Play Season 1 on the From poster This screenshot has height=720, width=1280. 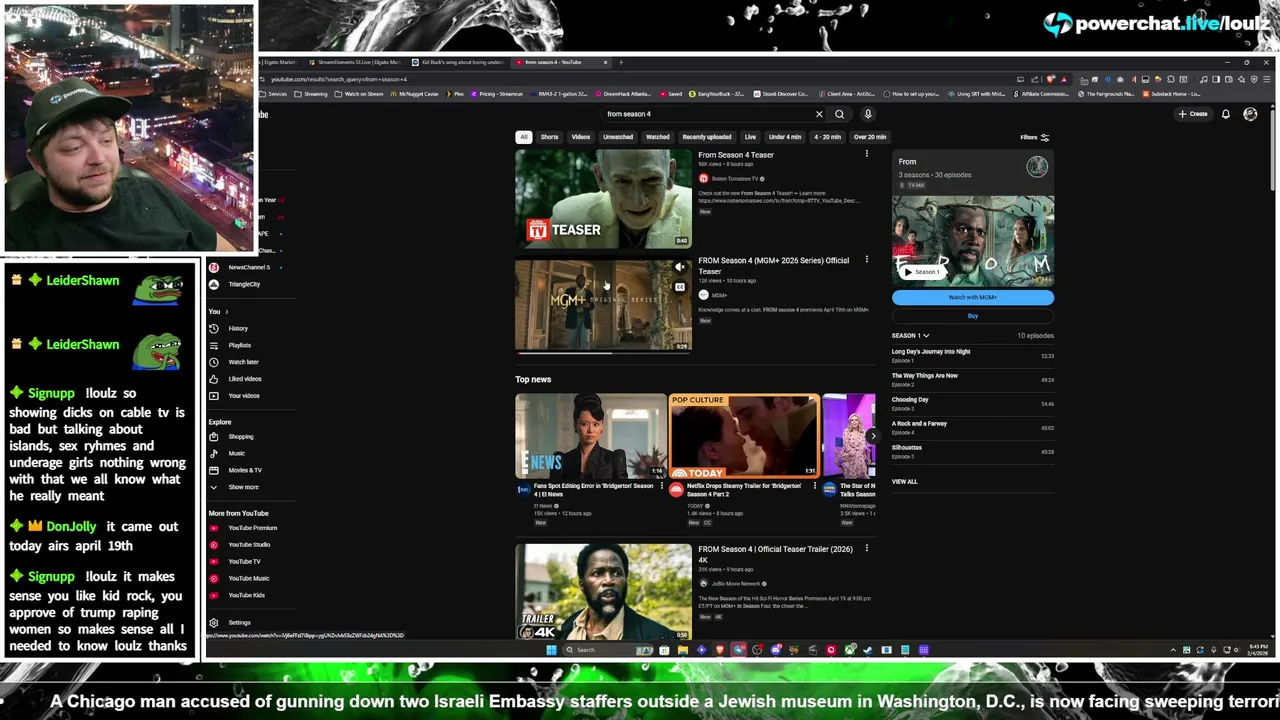point(922,272)
